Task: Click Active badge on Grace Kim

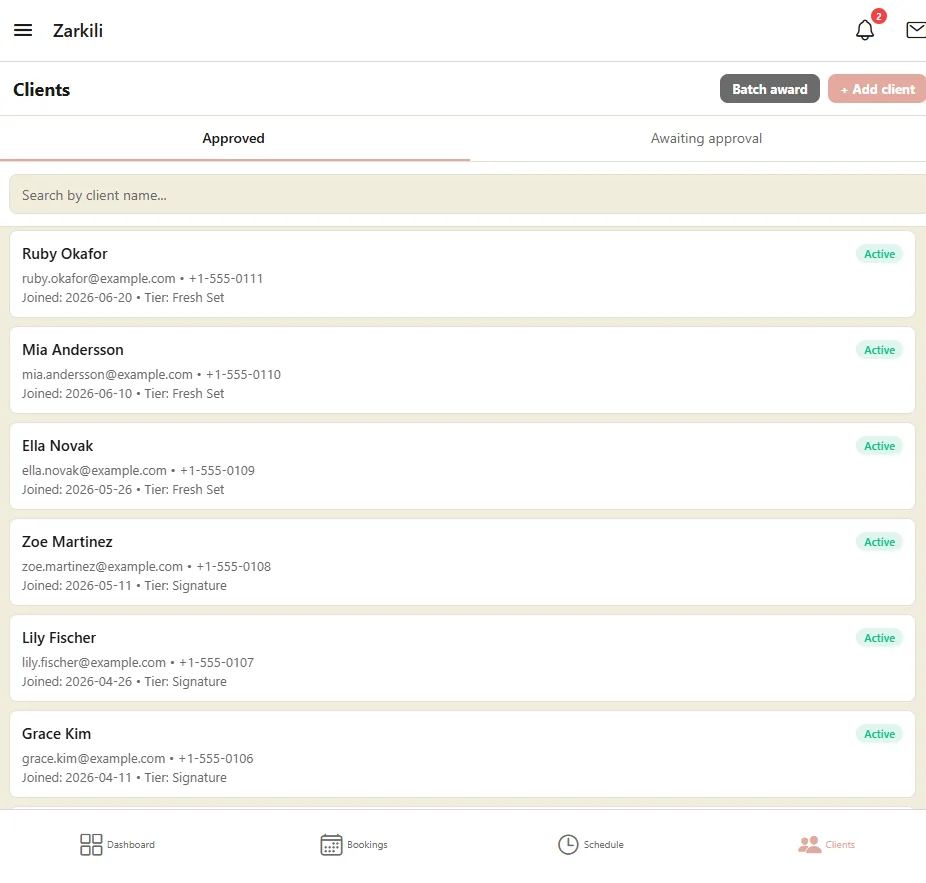Action: coord(879,734)
